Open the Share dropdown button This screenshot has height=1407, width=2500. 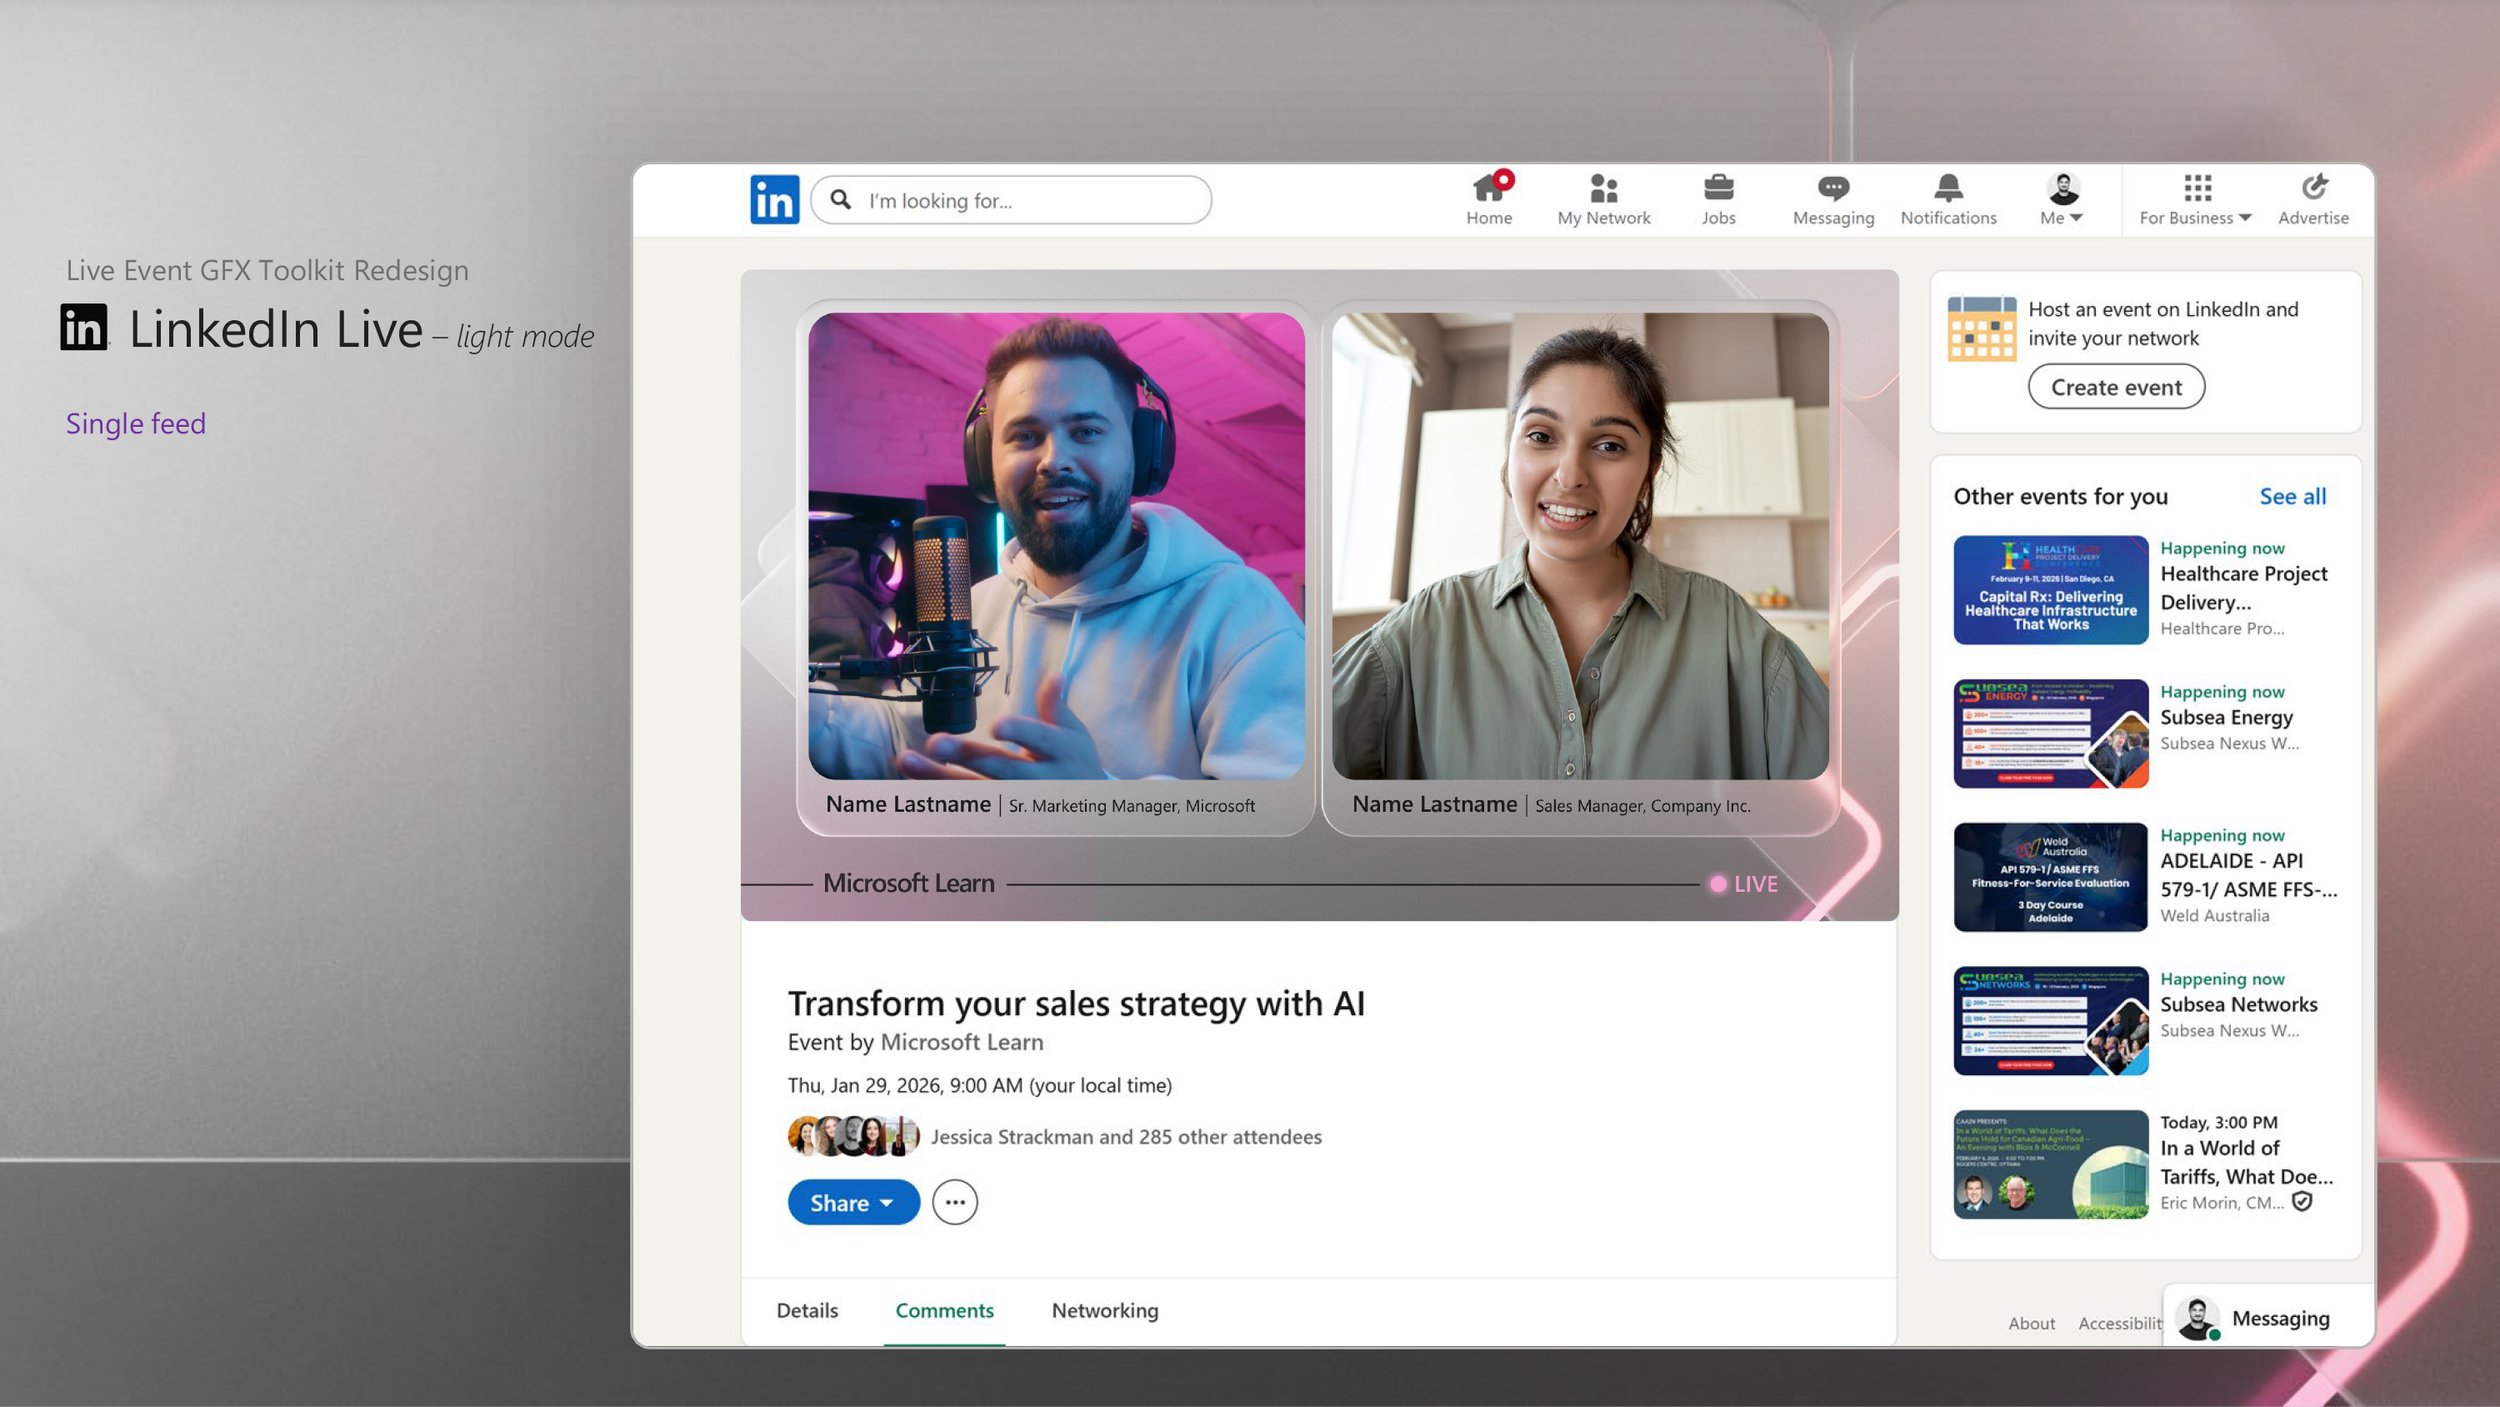[853, 1202]
